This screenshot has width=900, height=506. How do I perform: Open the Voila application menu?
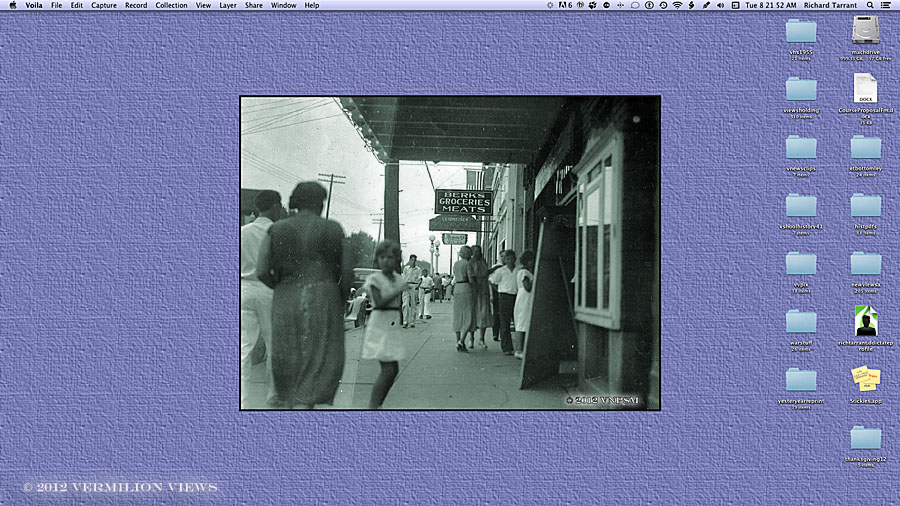pyautogui.click(x=34, y=5)
